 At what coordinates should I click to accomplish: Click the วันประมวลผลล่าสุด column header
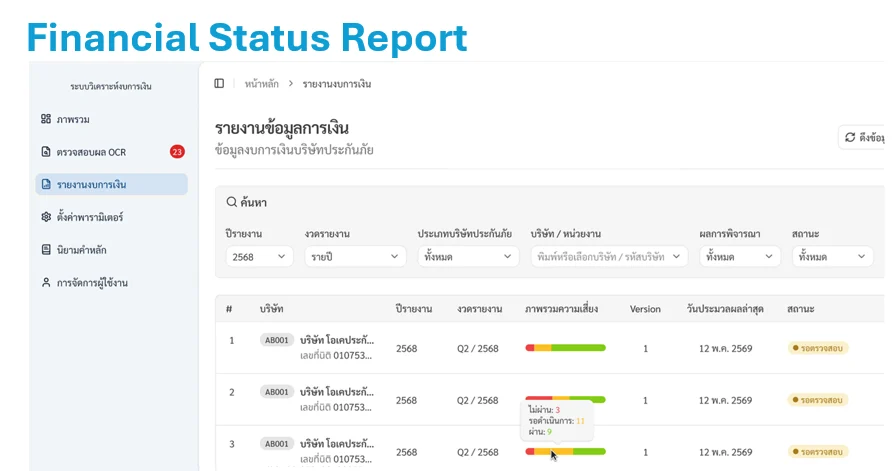[725, 309]
